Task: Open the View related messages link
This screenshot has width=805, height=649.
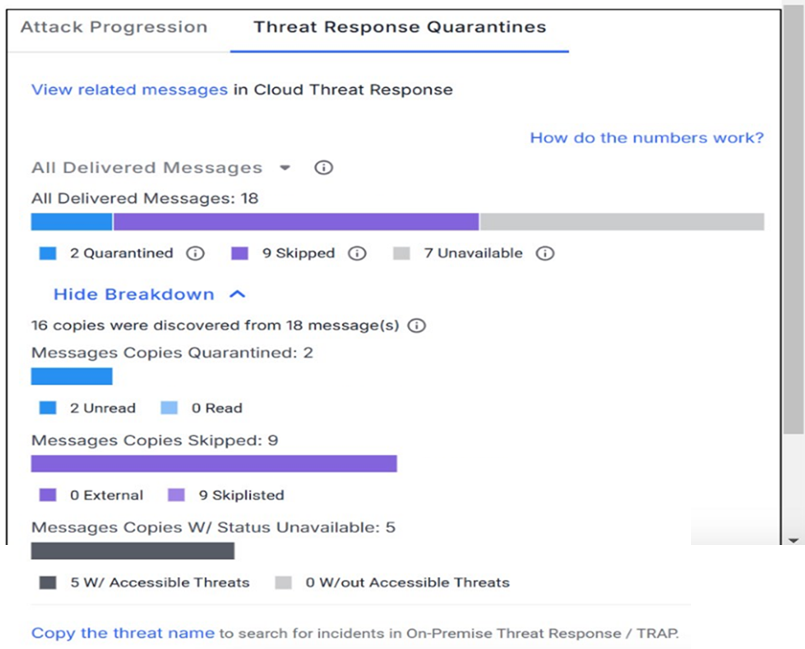Action: pos(129,89)
